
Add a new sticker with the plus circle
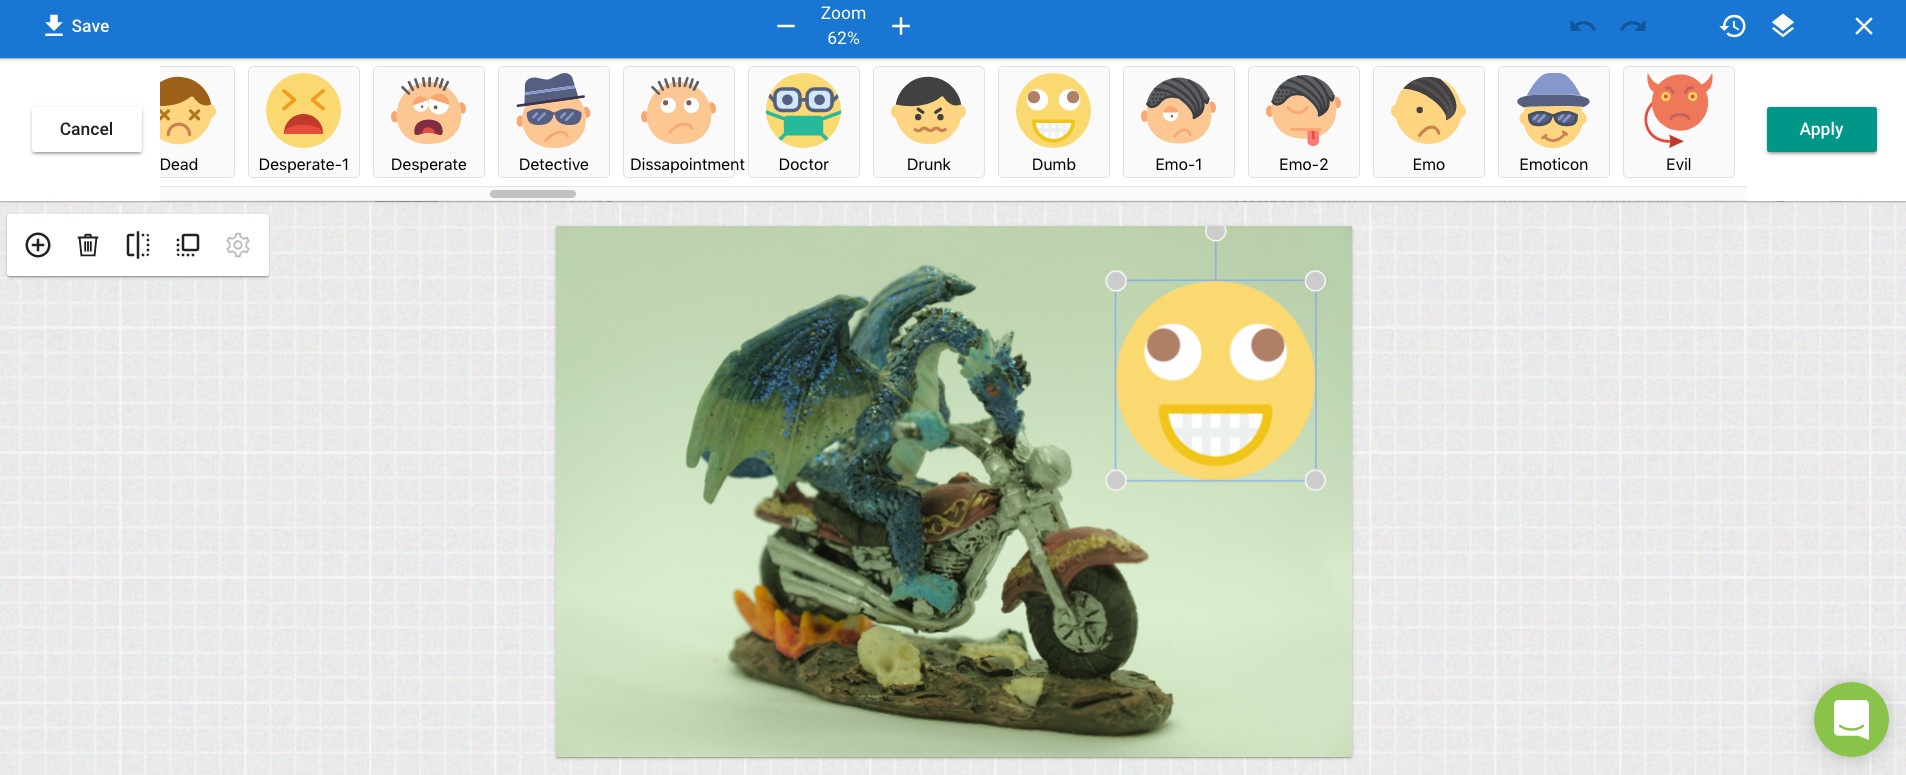coord(38,245)
